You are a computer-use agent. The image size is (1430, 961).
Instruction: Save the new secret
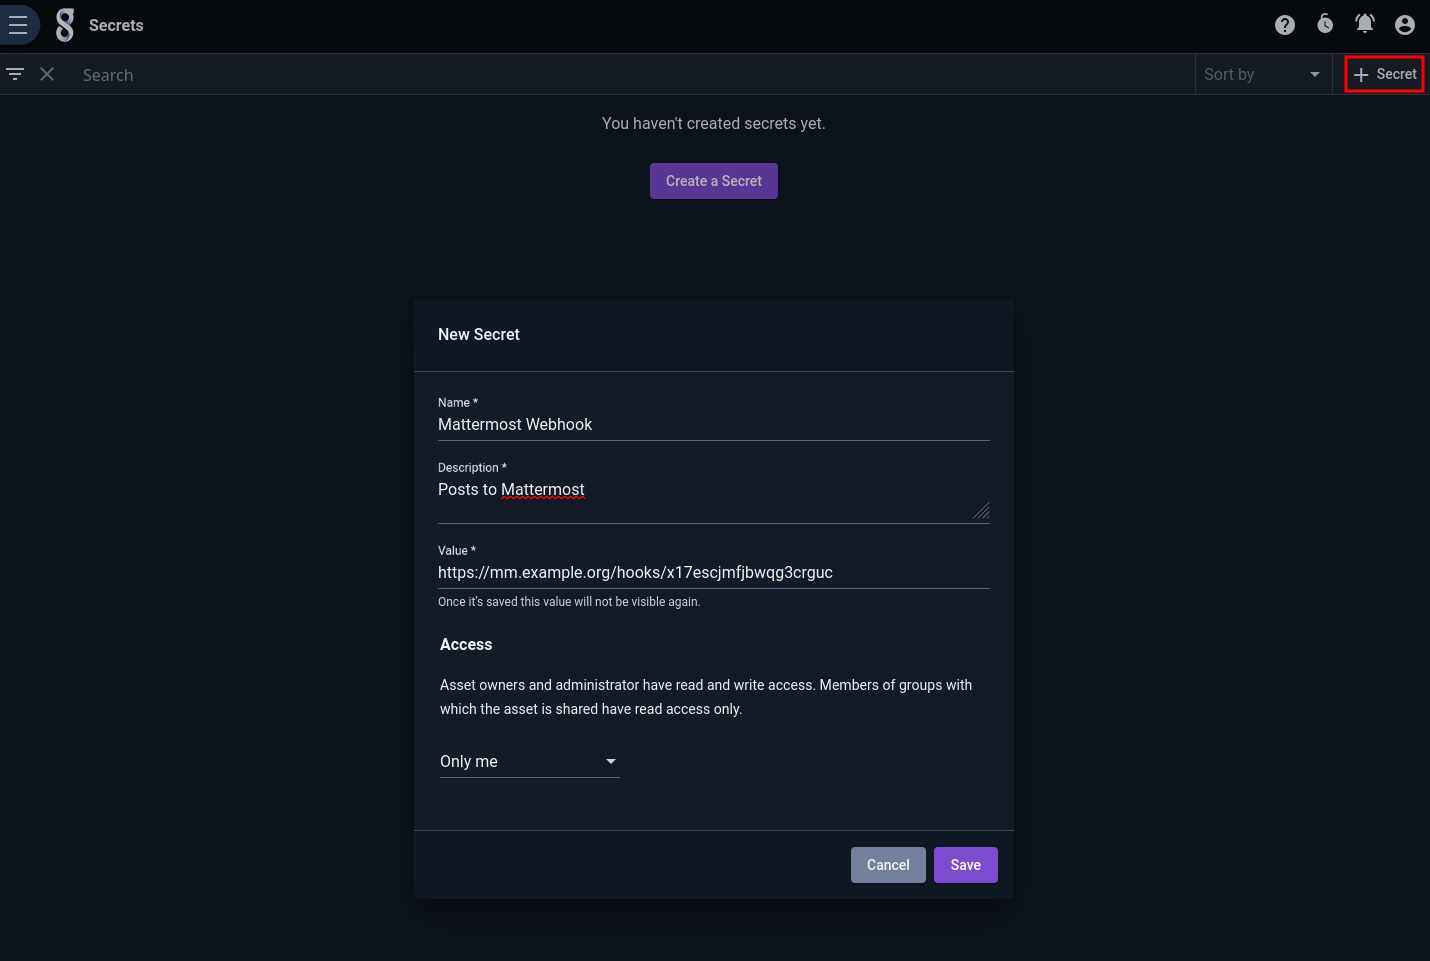(966, 865)
